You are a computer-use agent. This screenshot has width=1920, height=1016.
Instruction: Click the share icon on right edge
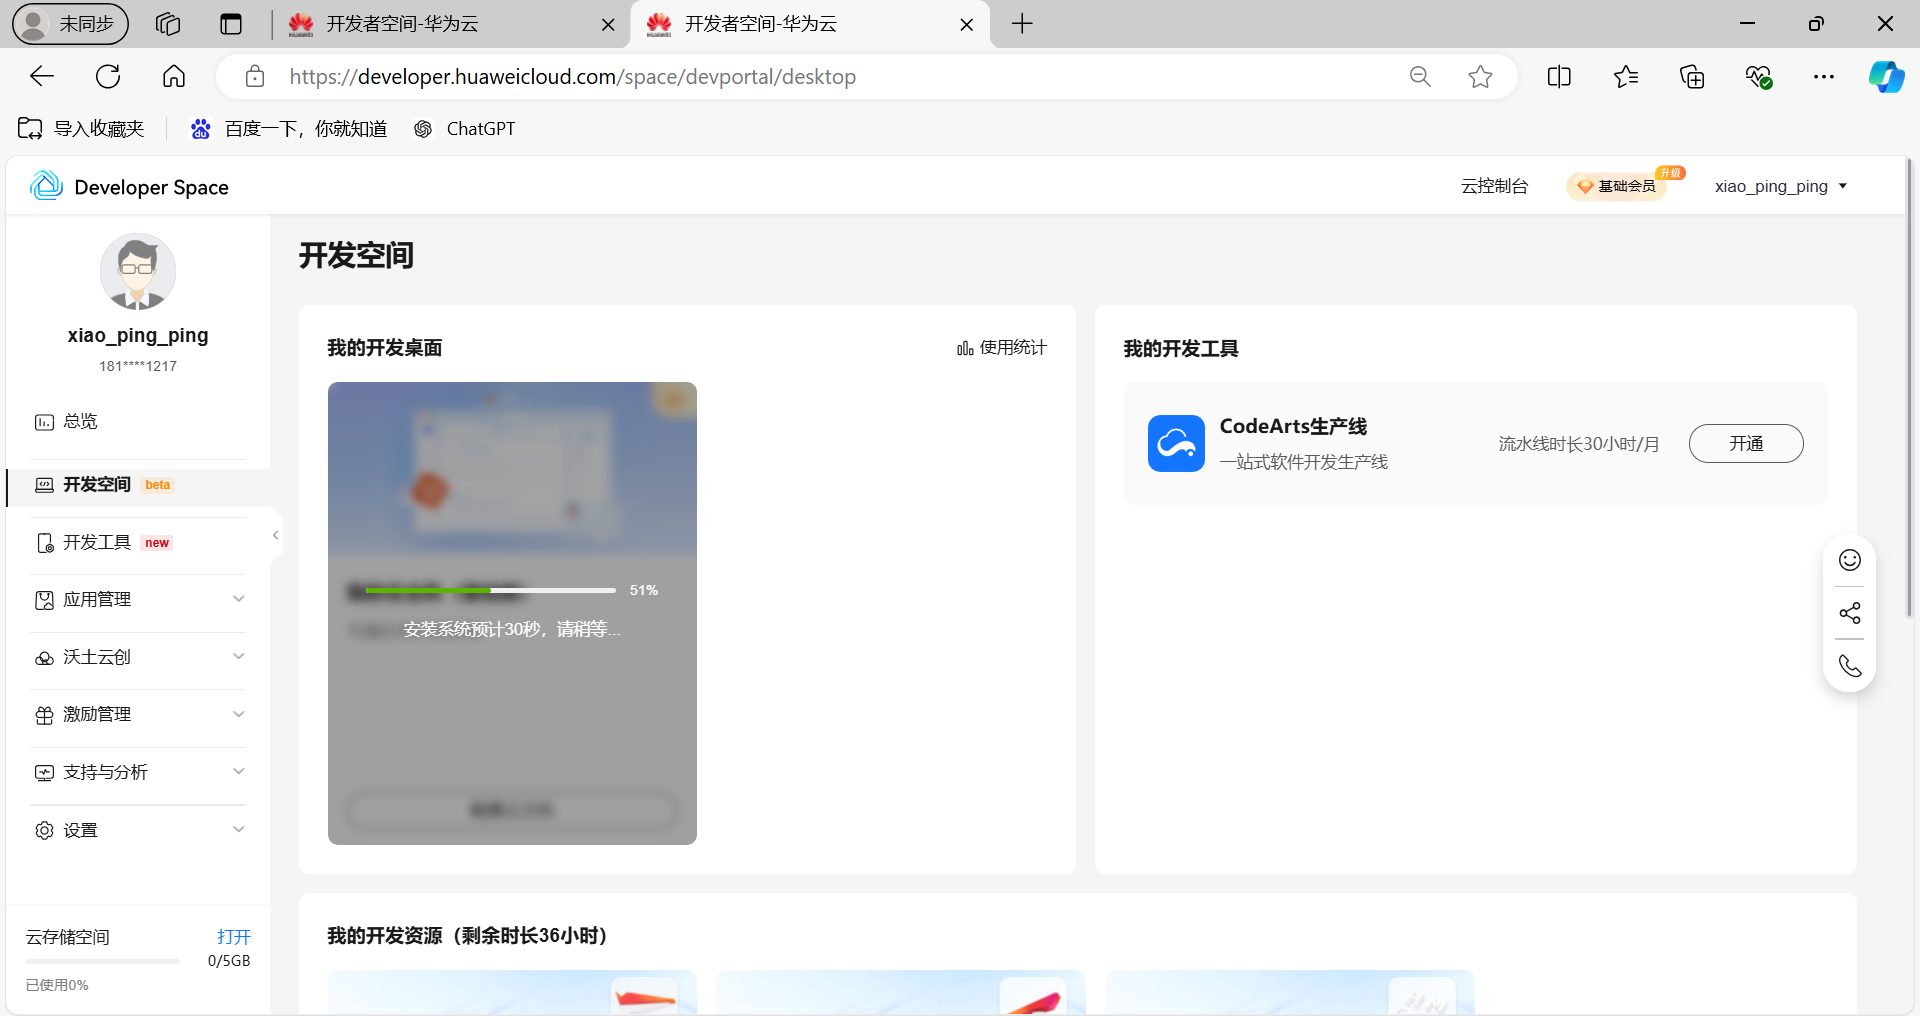pyautogui.click(x=1849, y=612)
